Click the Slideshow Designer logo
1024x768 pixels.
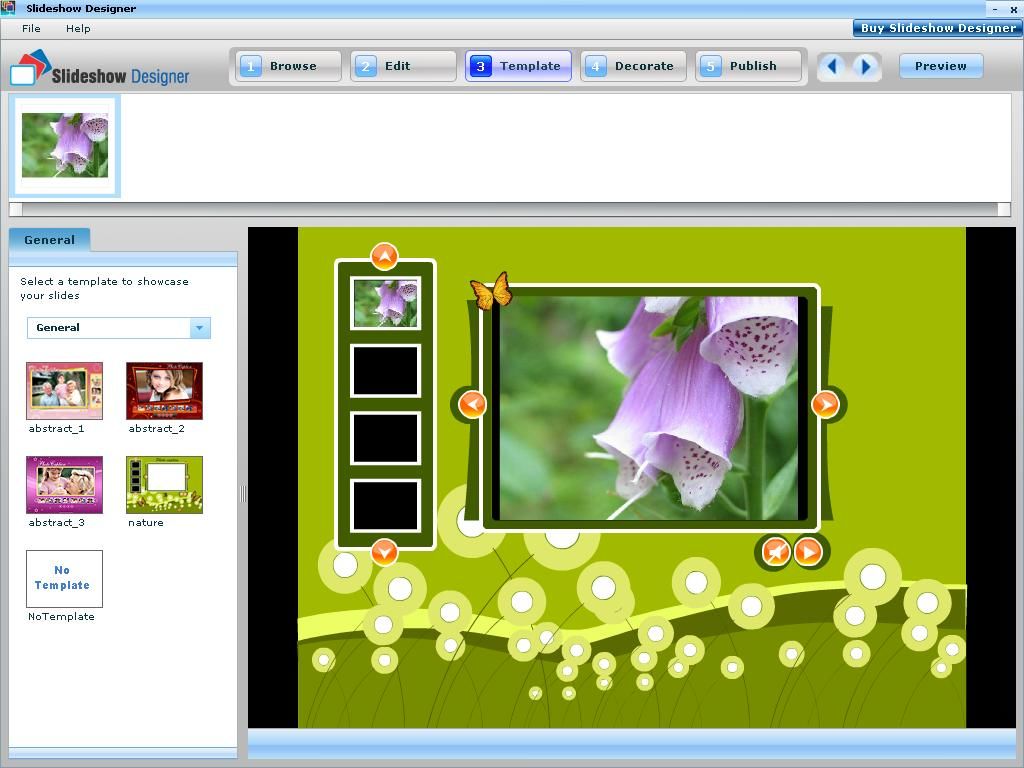[x=99, y=69]
